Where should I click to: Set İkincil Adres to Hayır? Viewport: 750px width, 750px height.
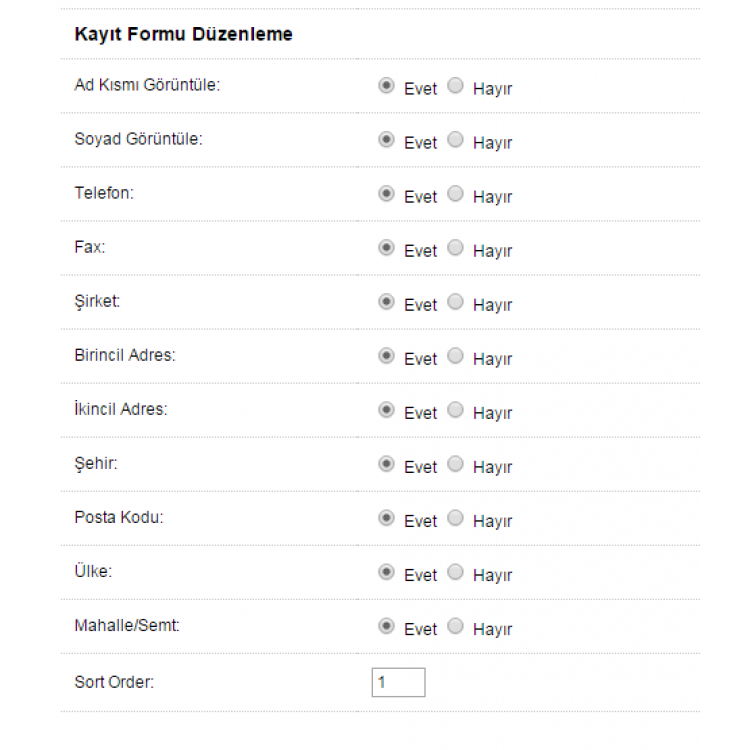click(x=455, y=410)
